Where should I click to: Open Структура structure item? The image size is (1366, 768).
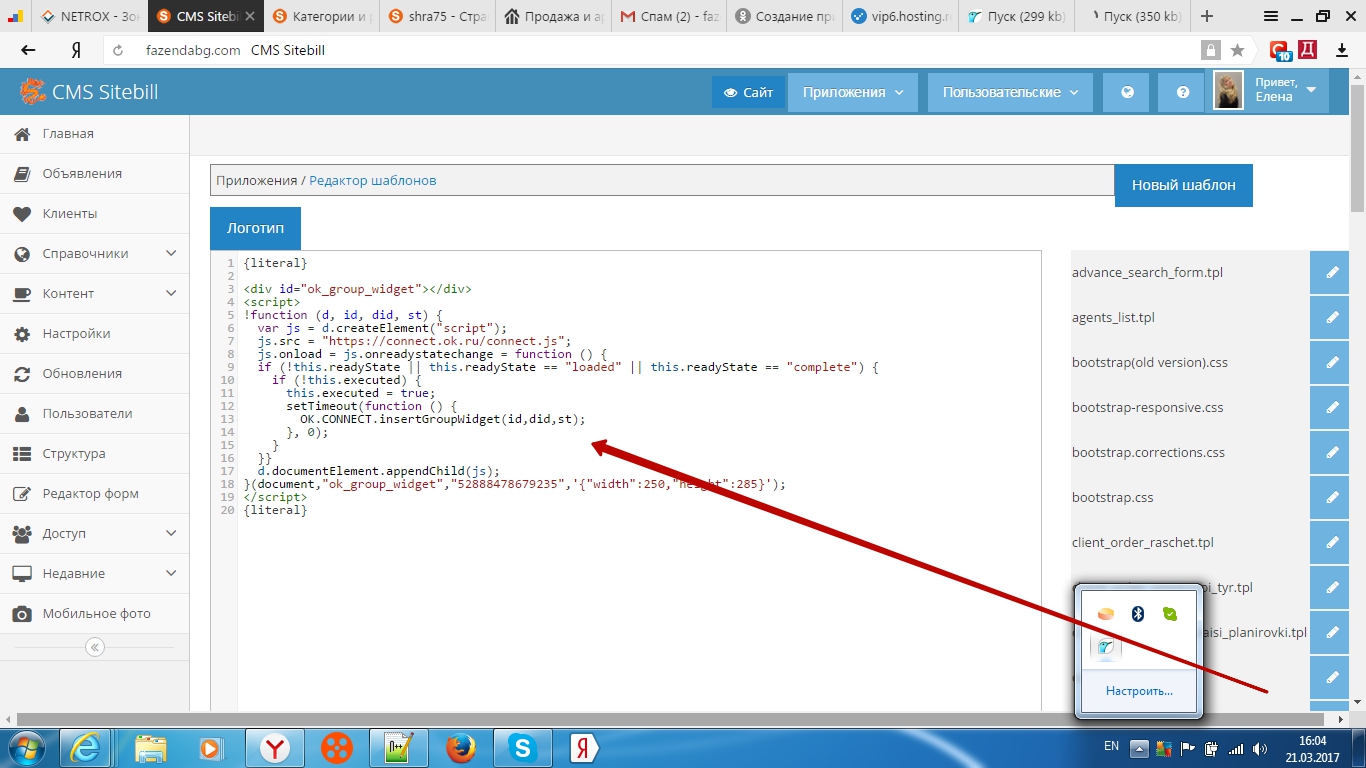point(94,454)
